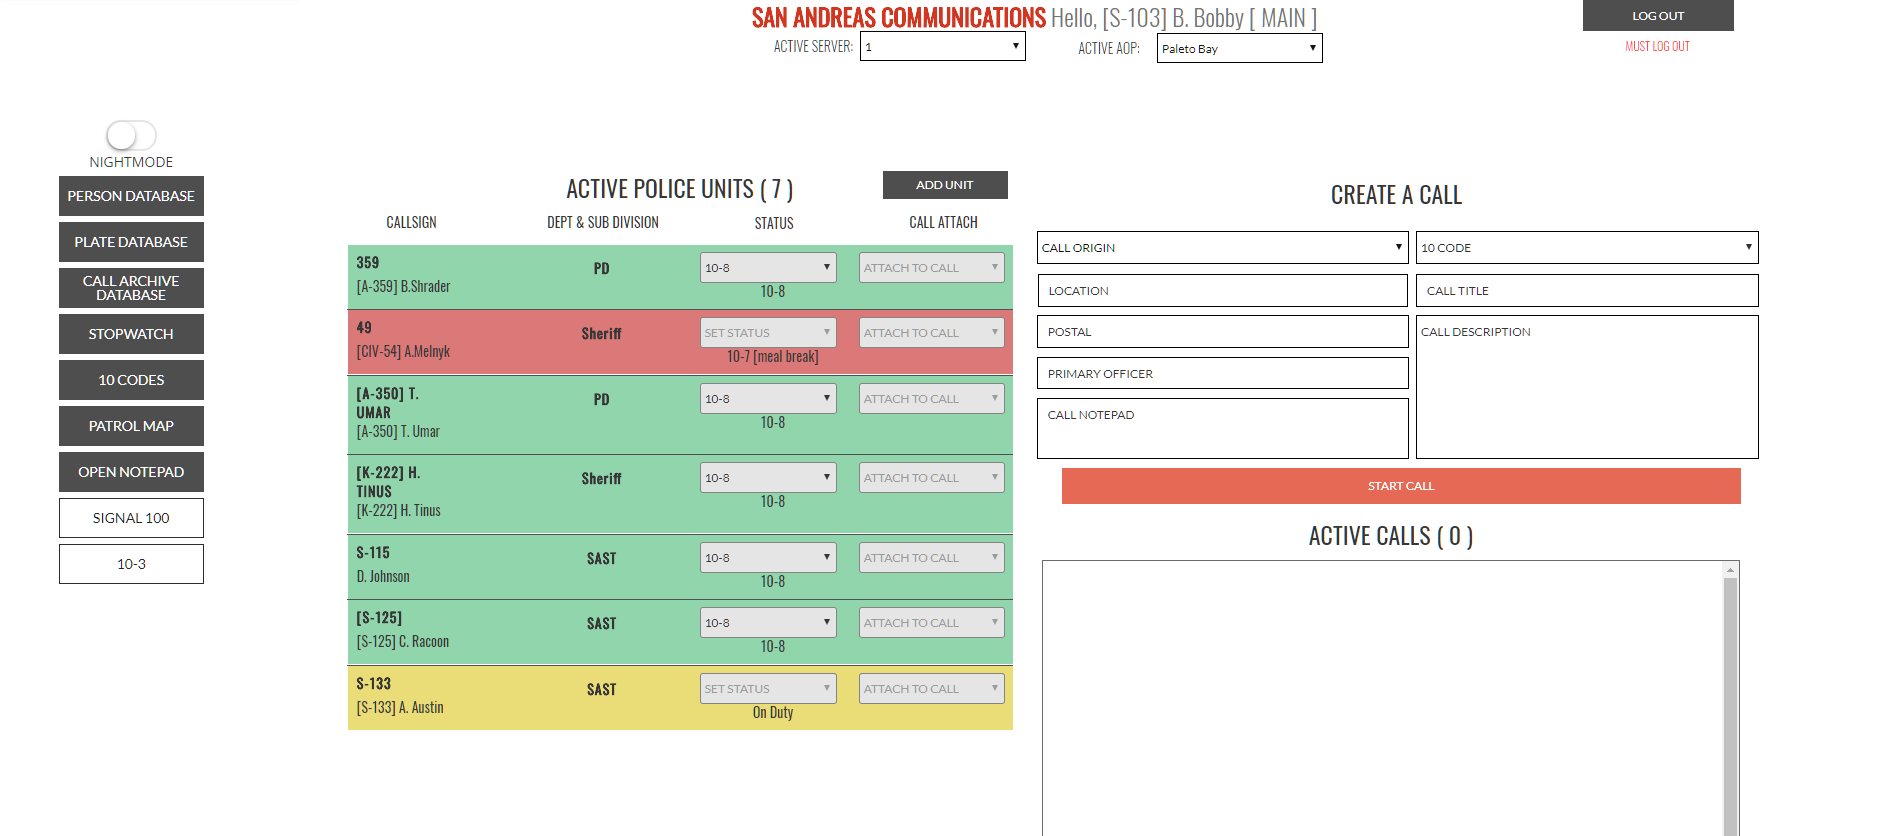The width and height of the screenshot is (1899, 836).
Task: Activate Signal 100
Action: [131, 518]
